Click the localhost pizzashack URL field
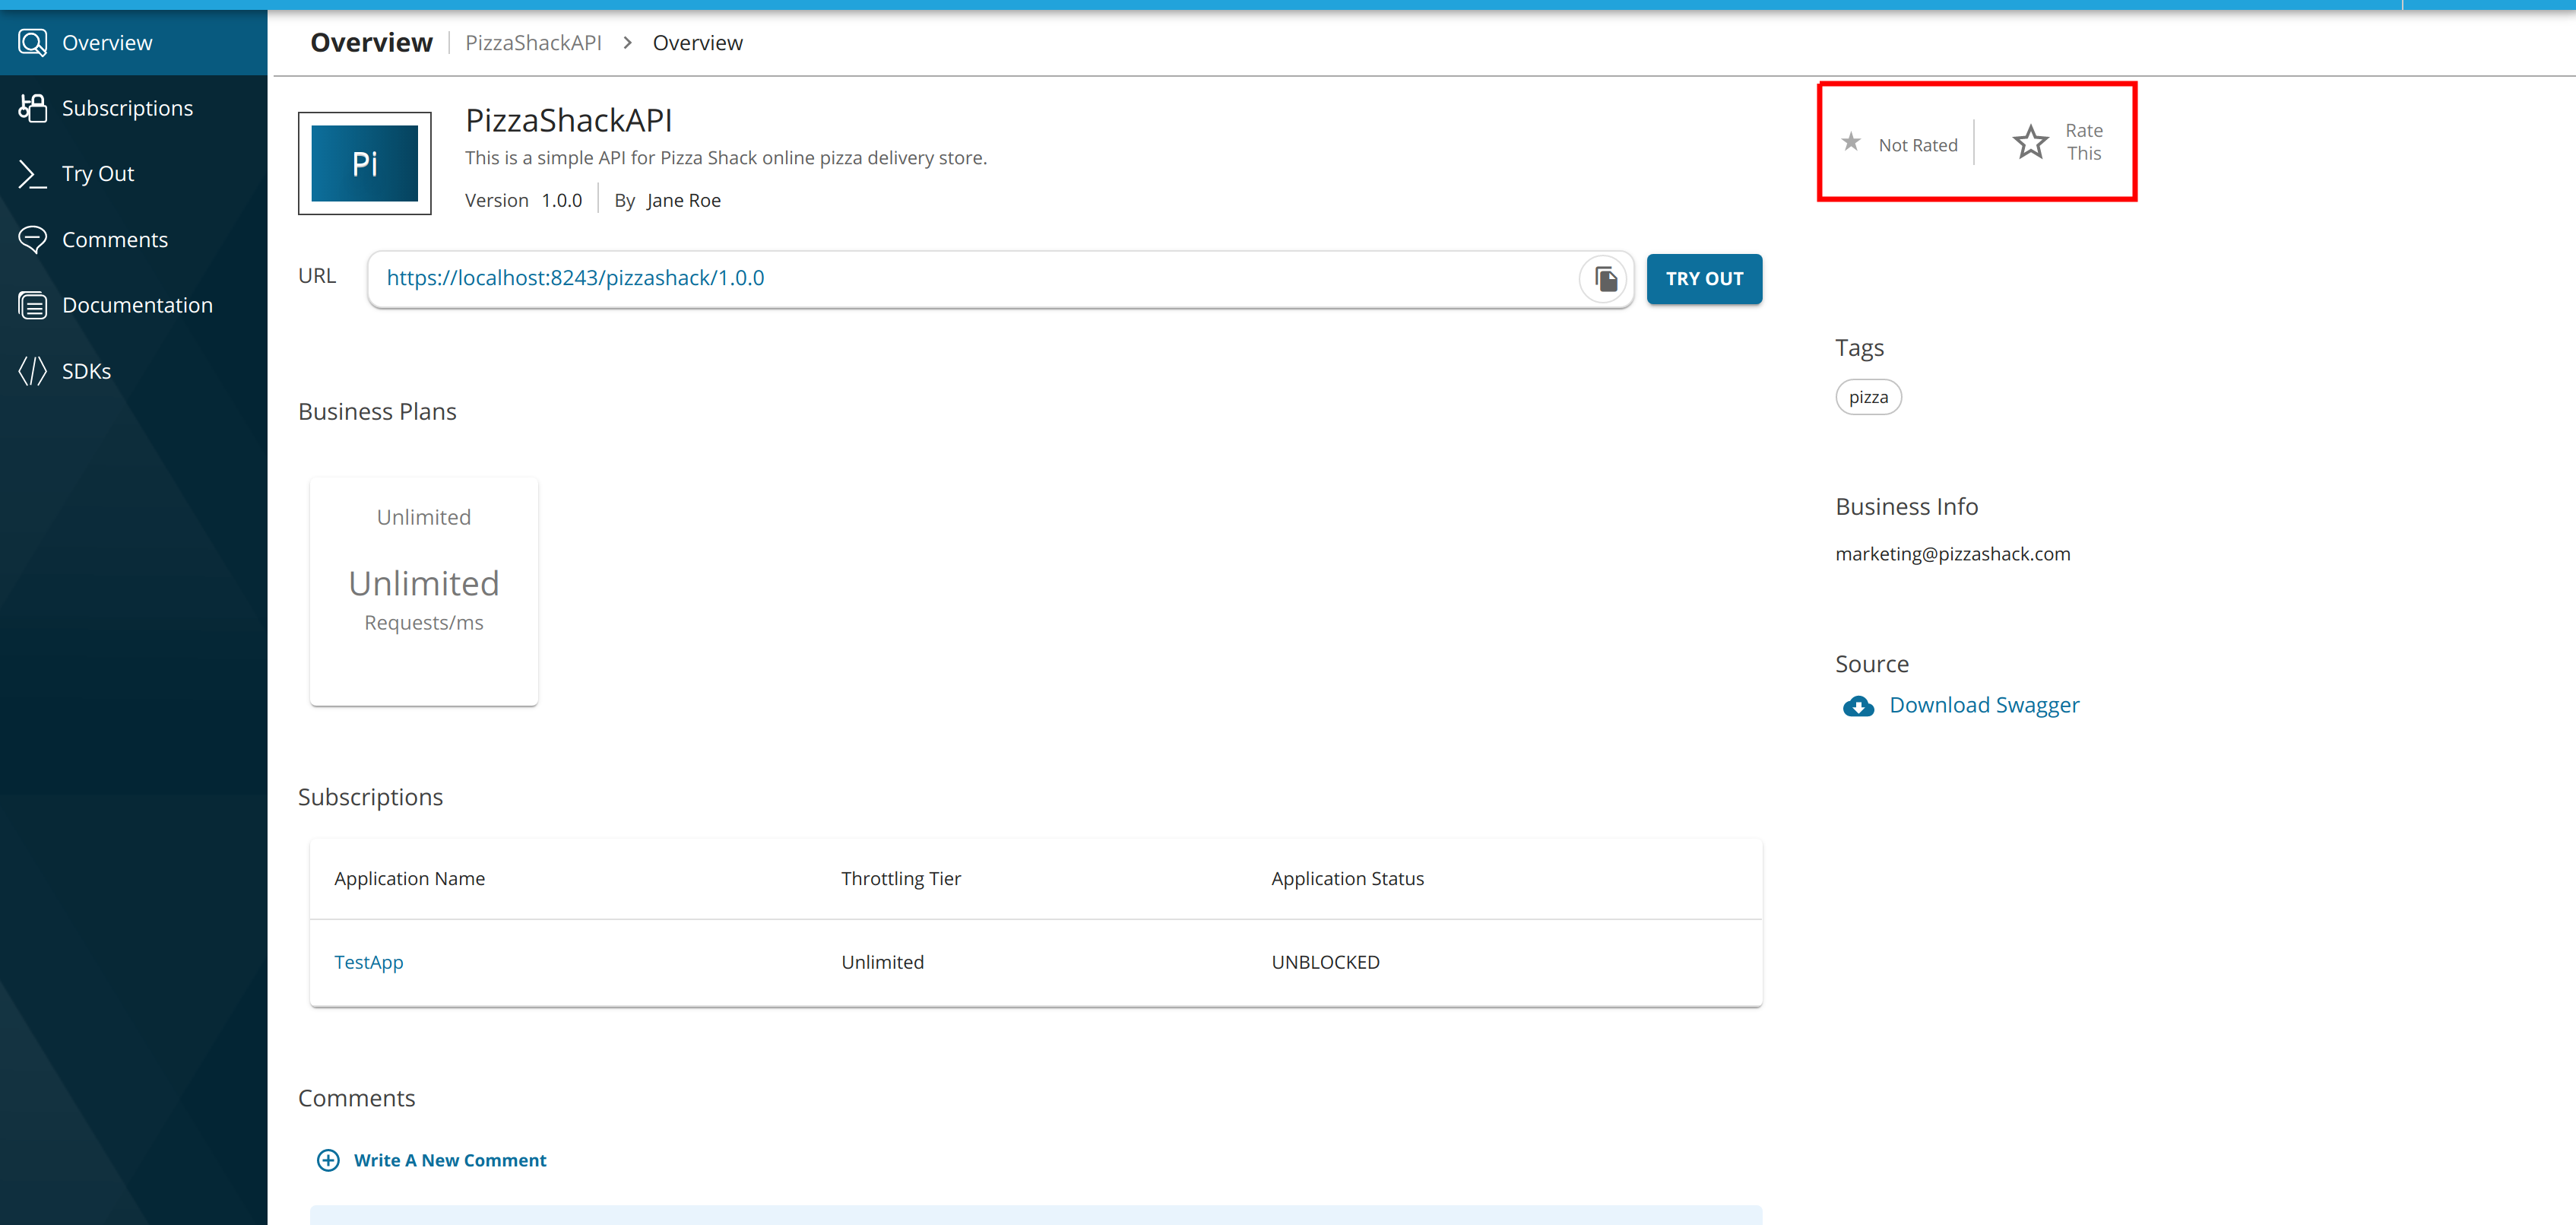 click(x=970, y=279)
